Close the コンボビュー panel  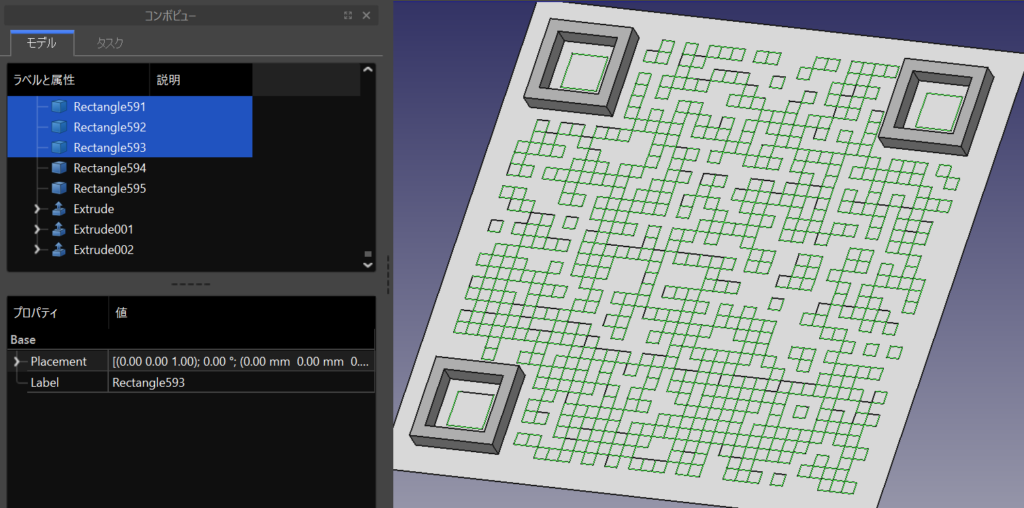366,16
